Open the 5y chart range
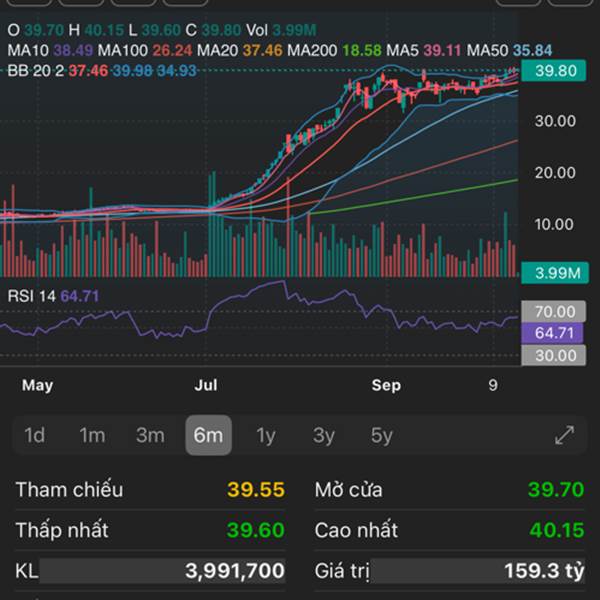Viewport: 600px width, 600px height. (x=381, y=435)
